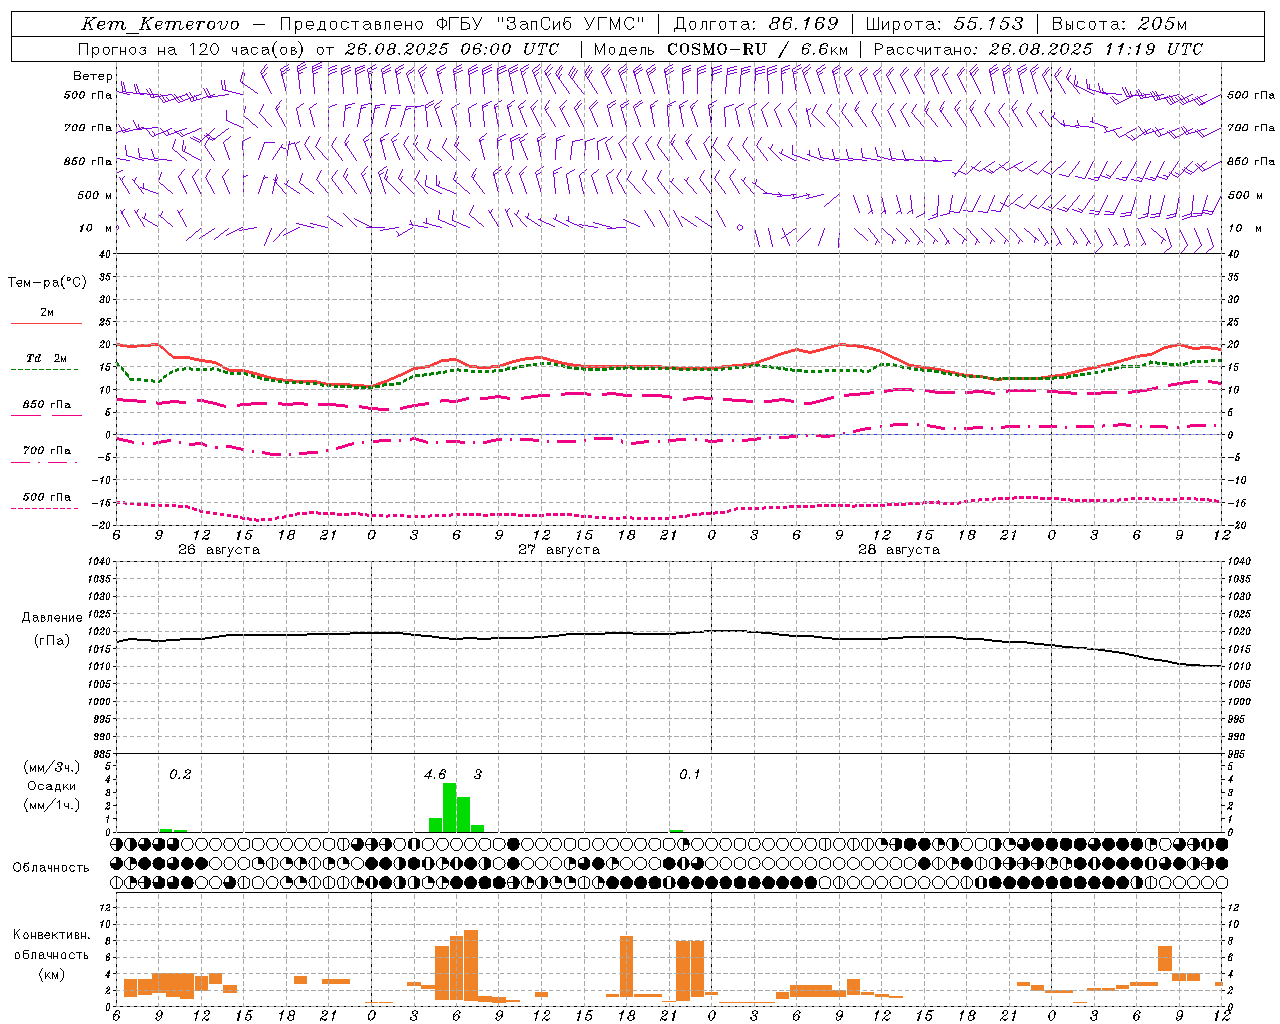Click the calm-wind circle in wind panel
The width and height of the screenshot is (1280, 1024).
coord(740,228)
